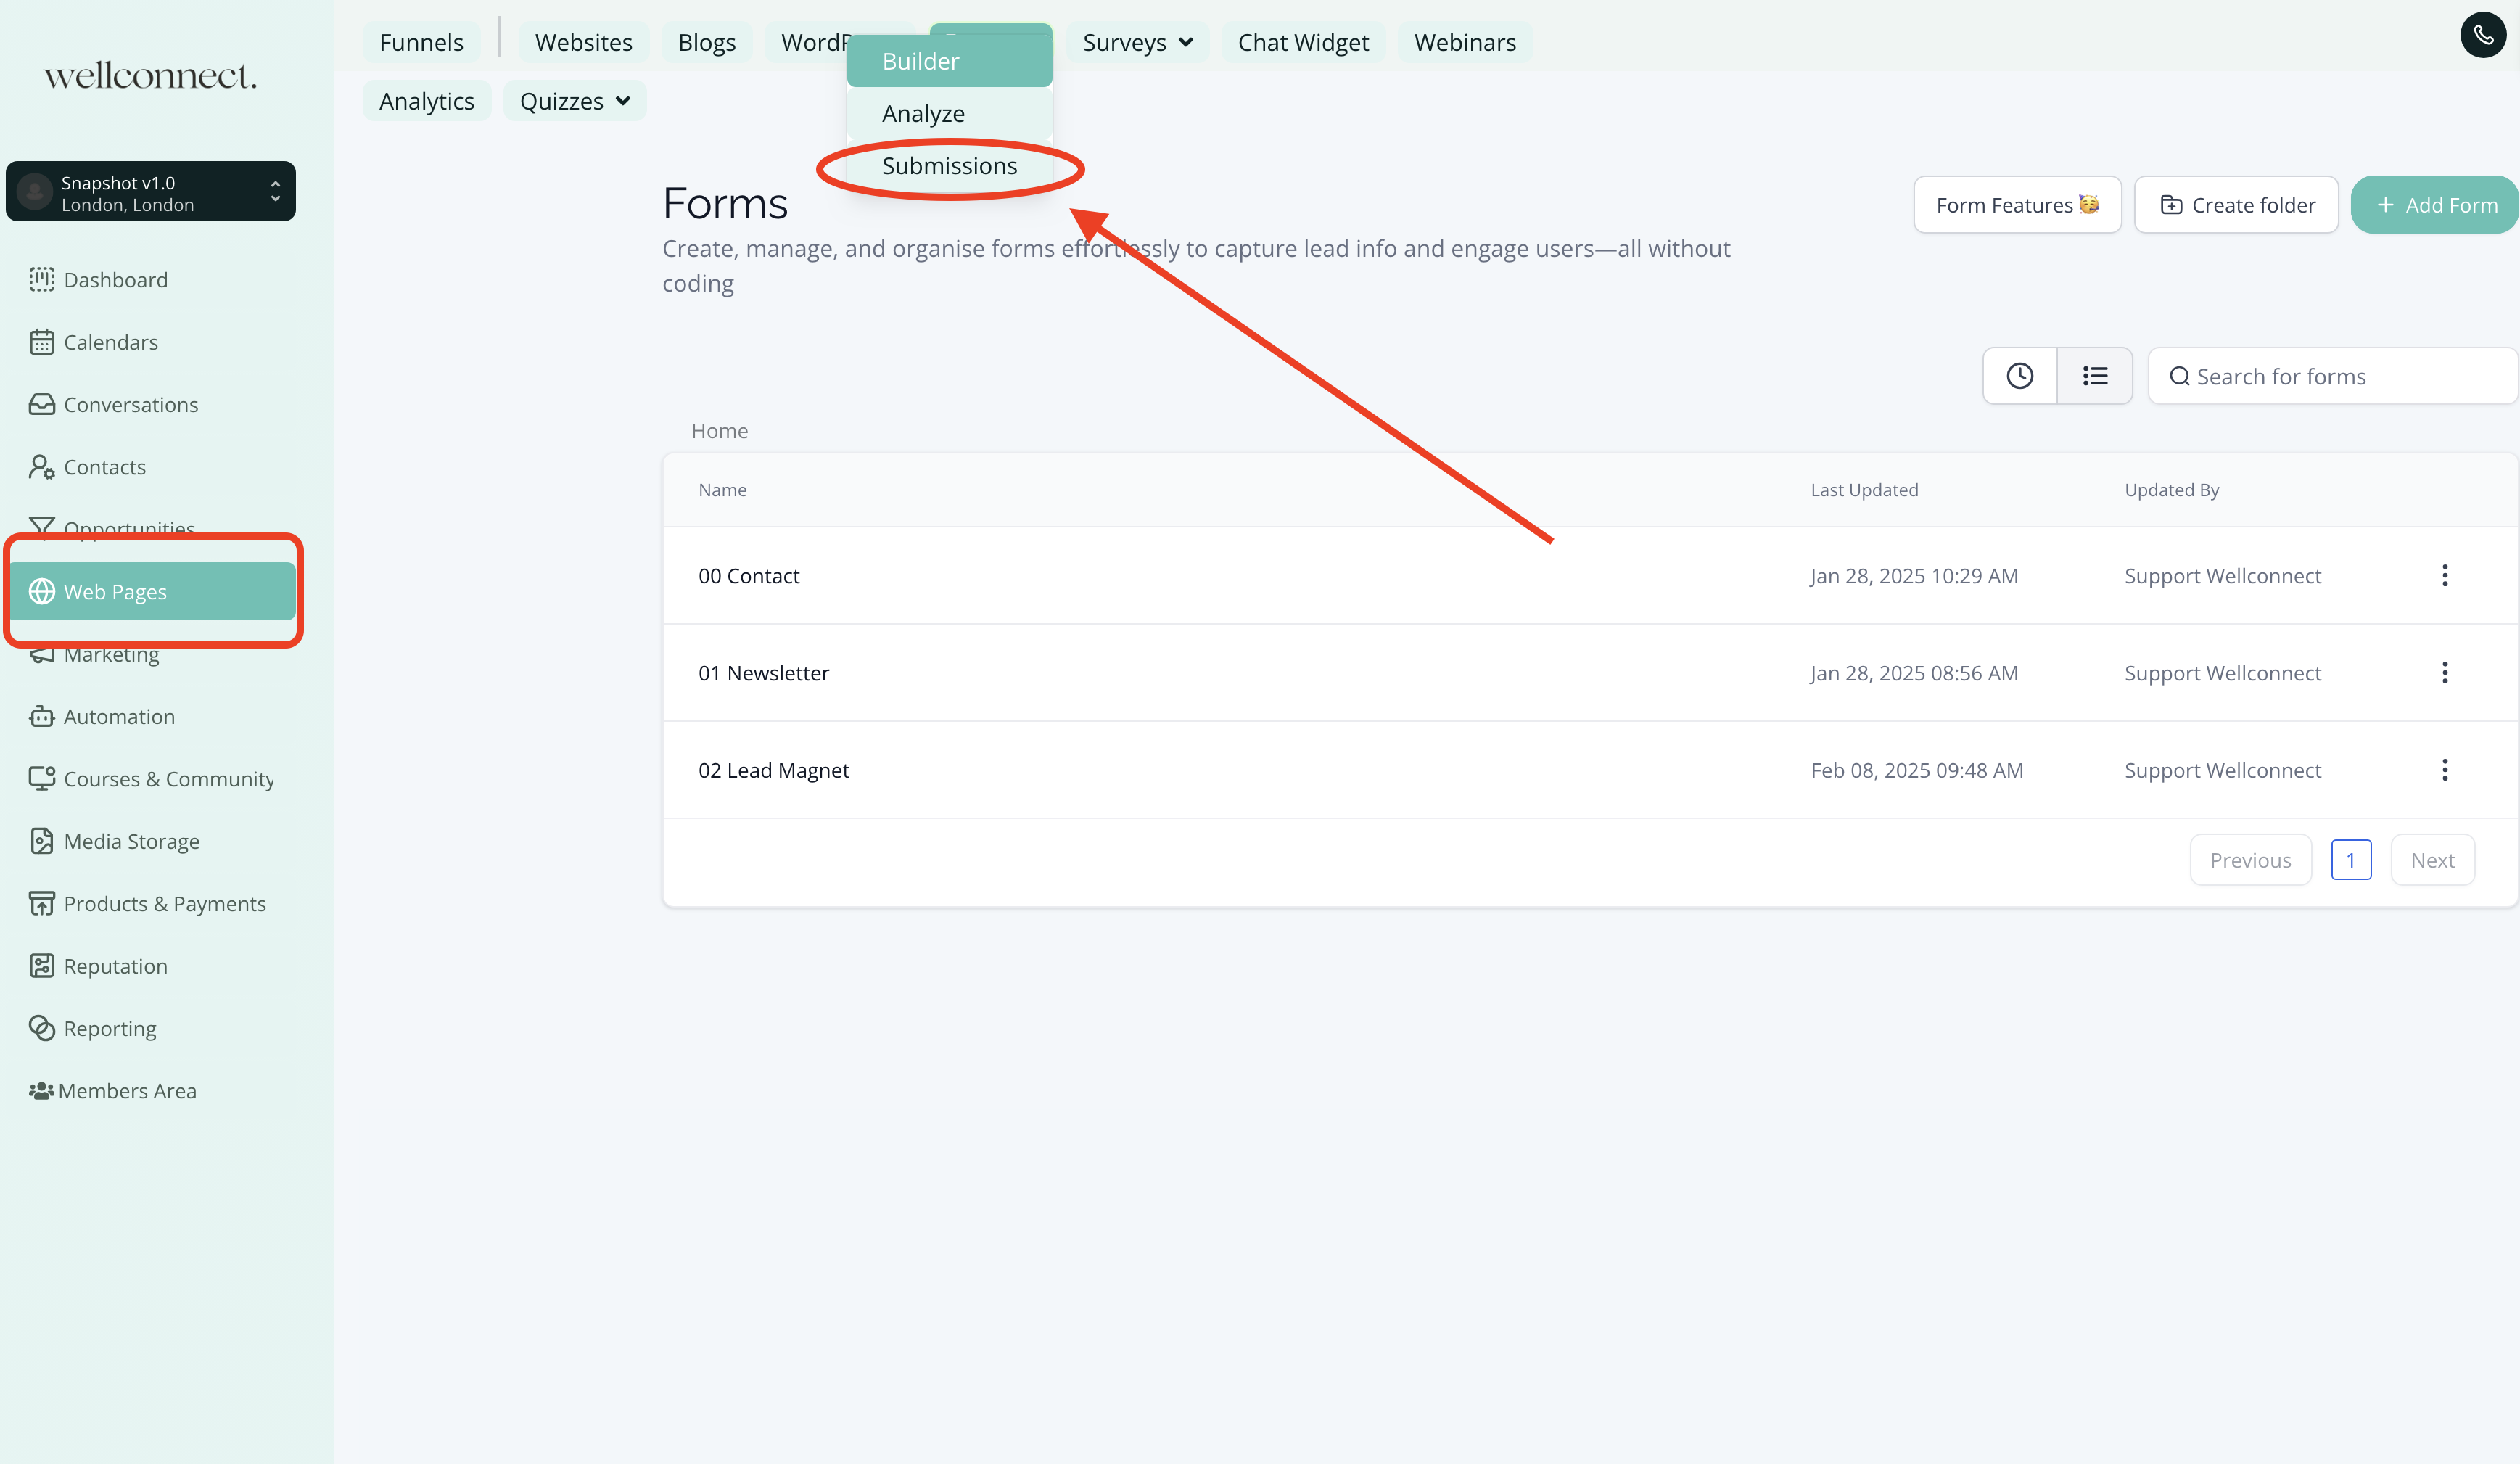The width and height of the screenshot is (2520, 1464).
Task: Open Reputation in the sidebar
Action: pyautogui.click(x=115, y=966)
